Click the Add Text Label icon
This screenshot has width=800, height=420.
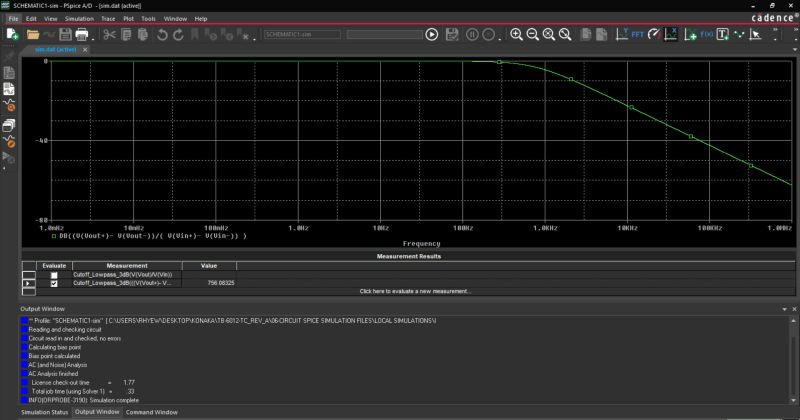coord(722,35)
